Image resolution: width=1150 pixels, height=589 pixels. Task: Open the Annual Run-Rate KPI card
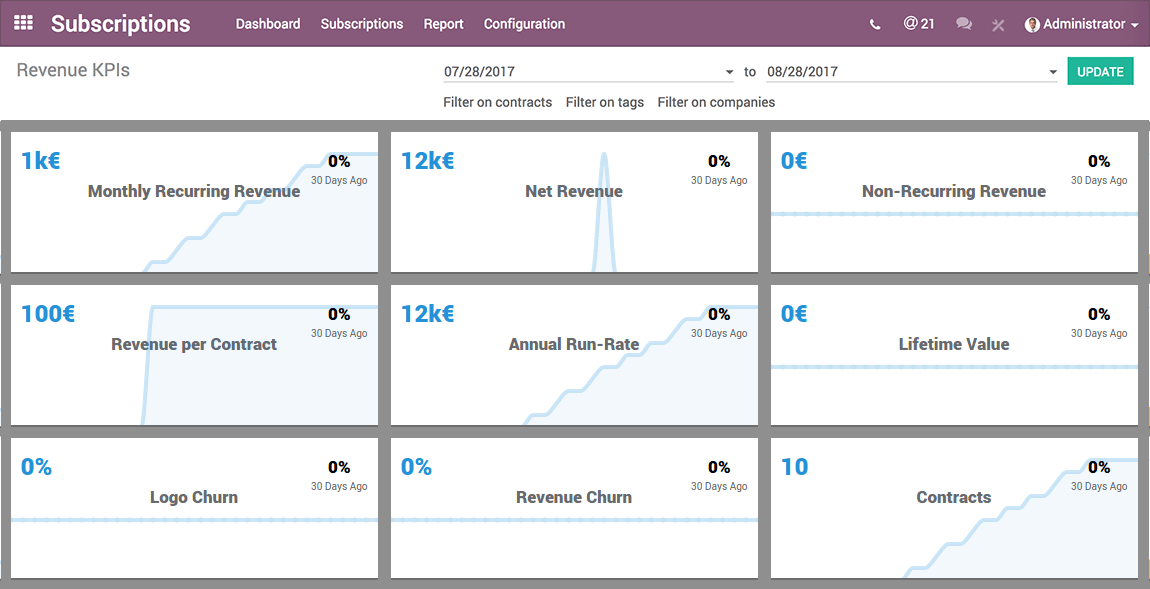[x=574, y=355]
